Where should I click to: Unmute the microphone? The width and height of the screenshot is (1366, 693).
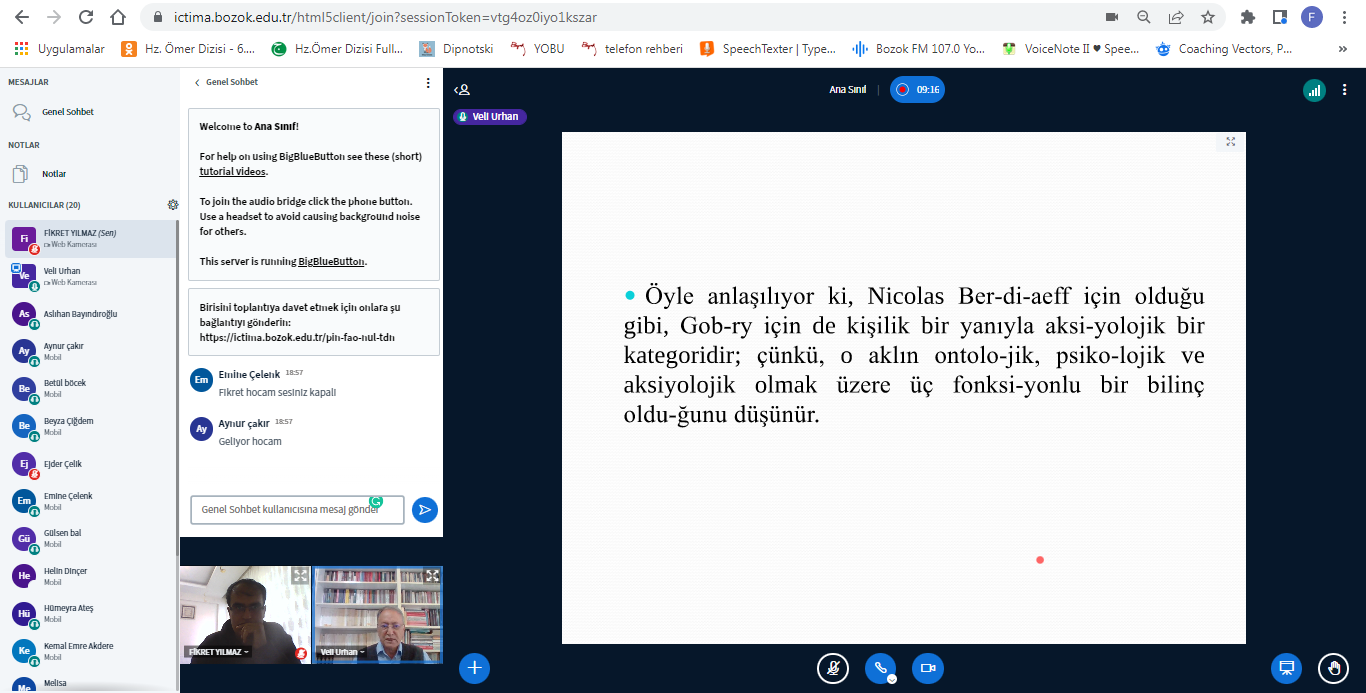832,668
